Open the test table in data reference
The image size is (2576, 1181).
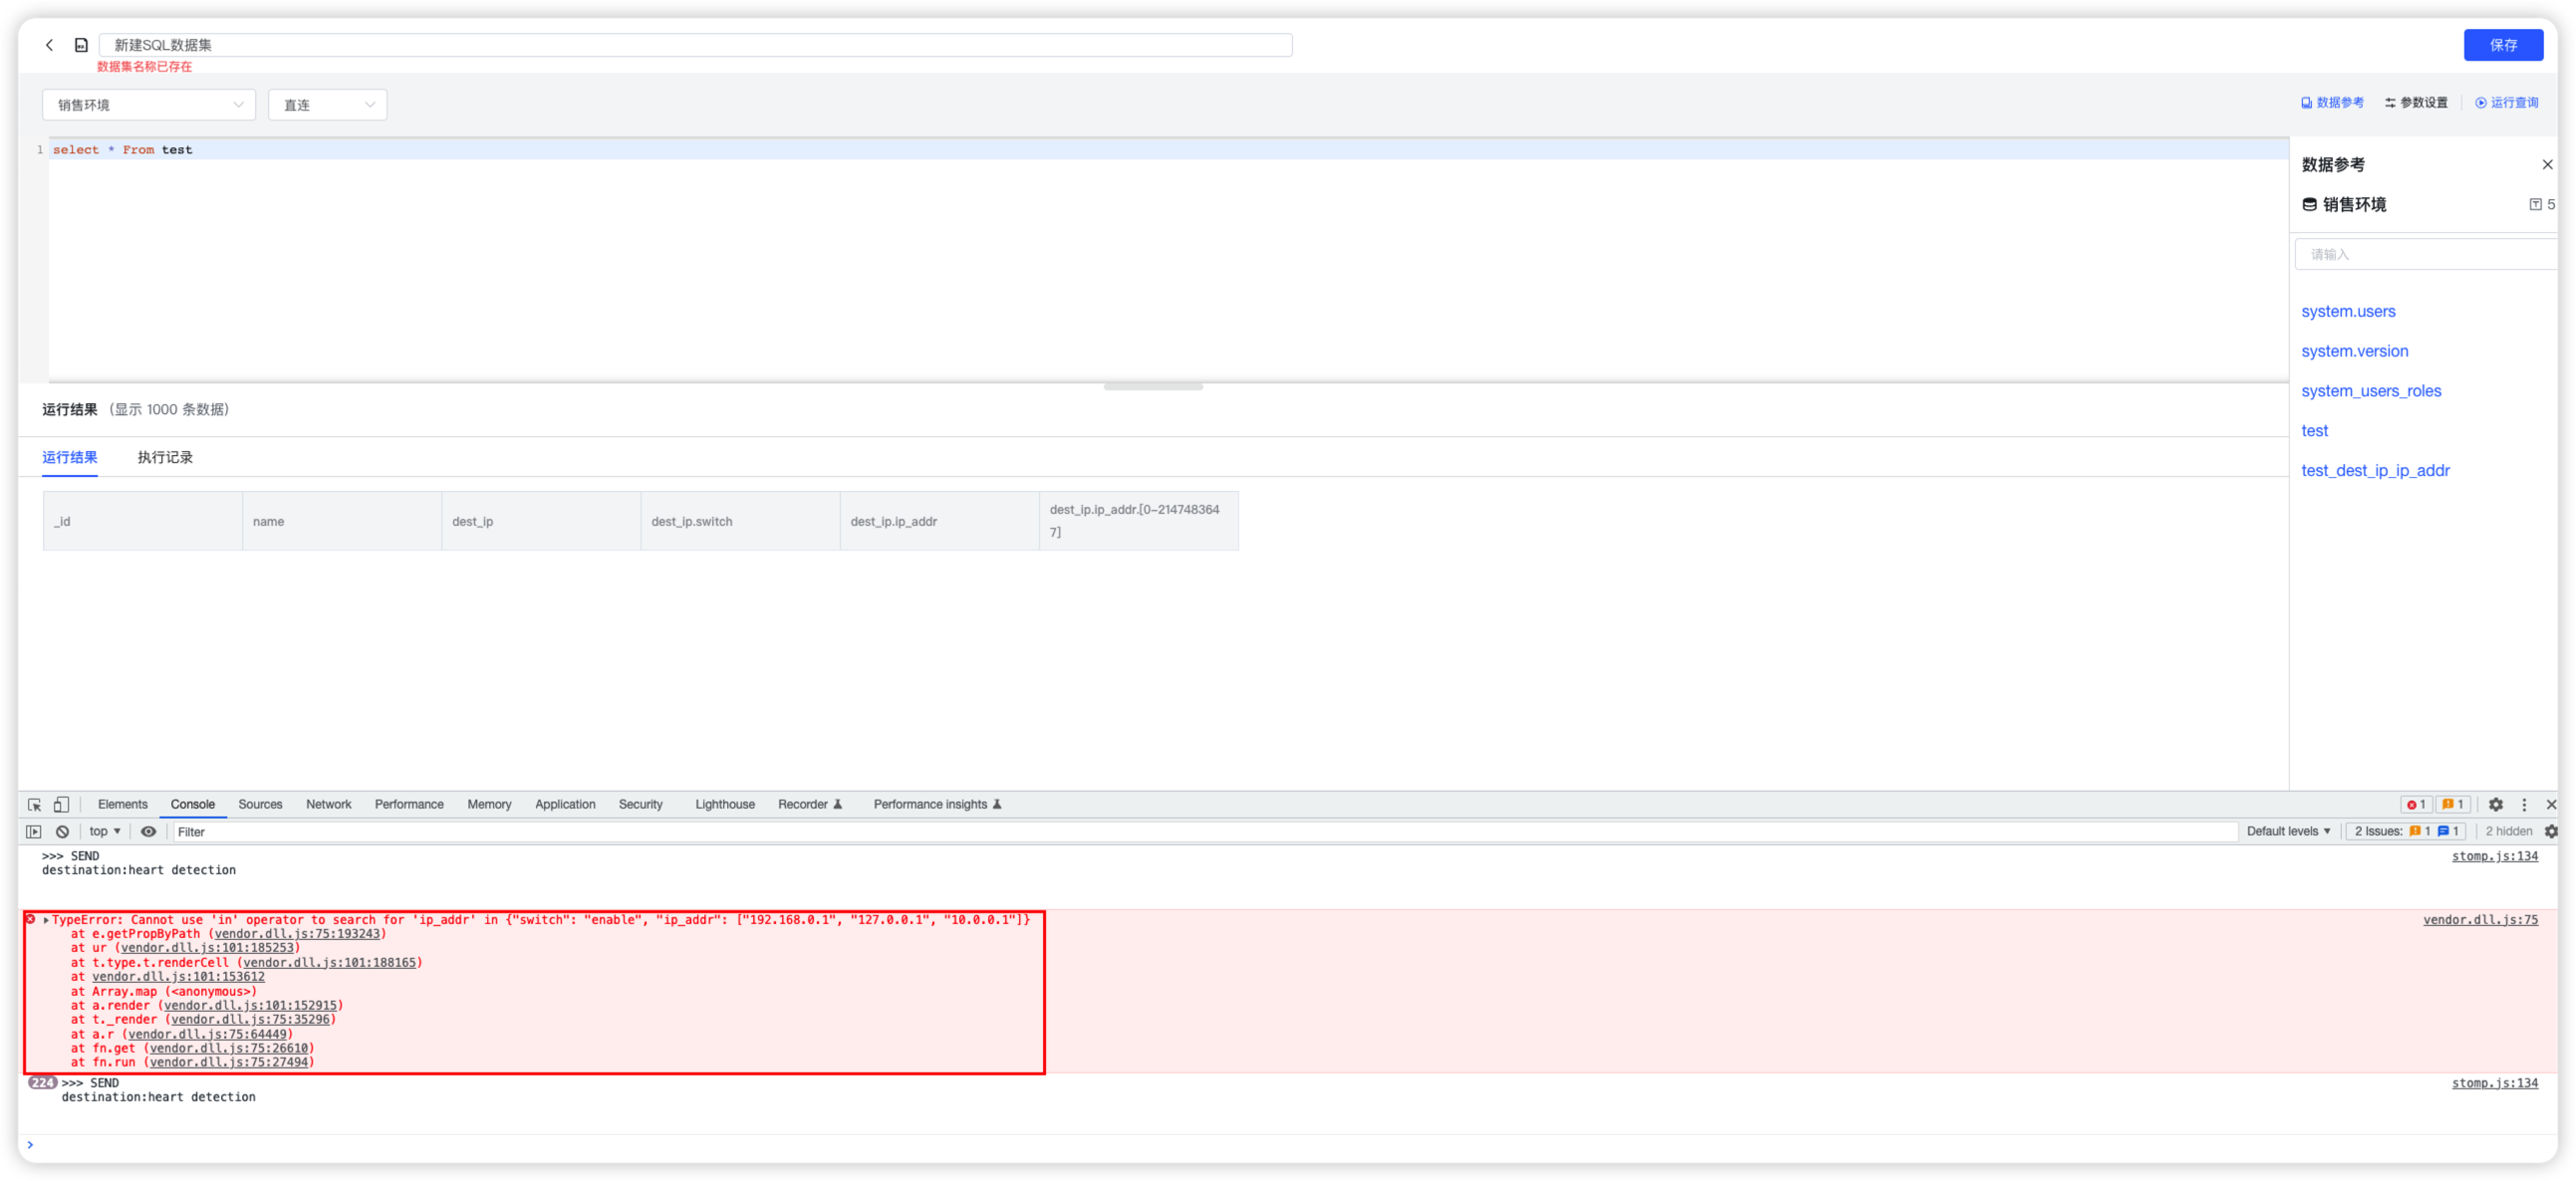tap(2315, 430)
